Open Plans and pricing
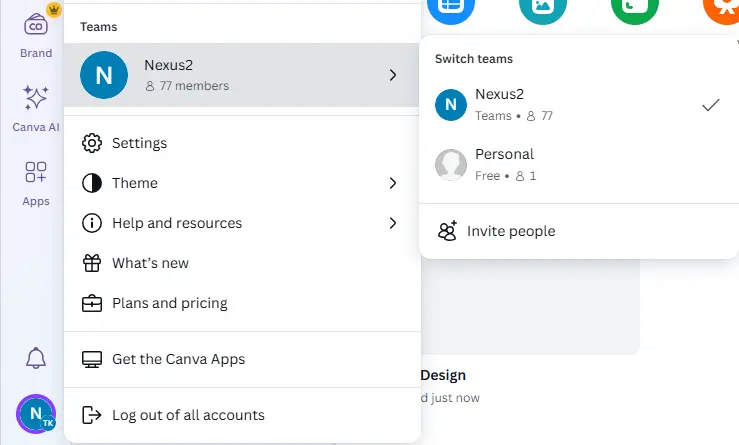 pos(242,303)
